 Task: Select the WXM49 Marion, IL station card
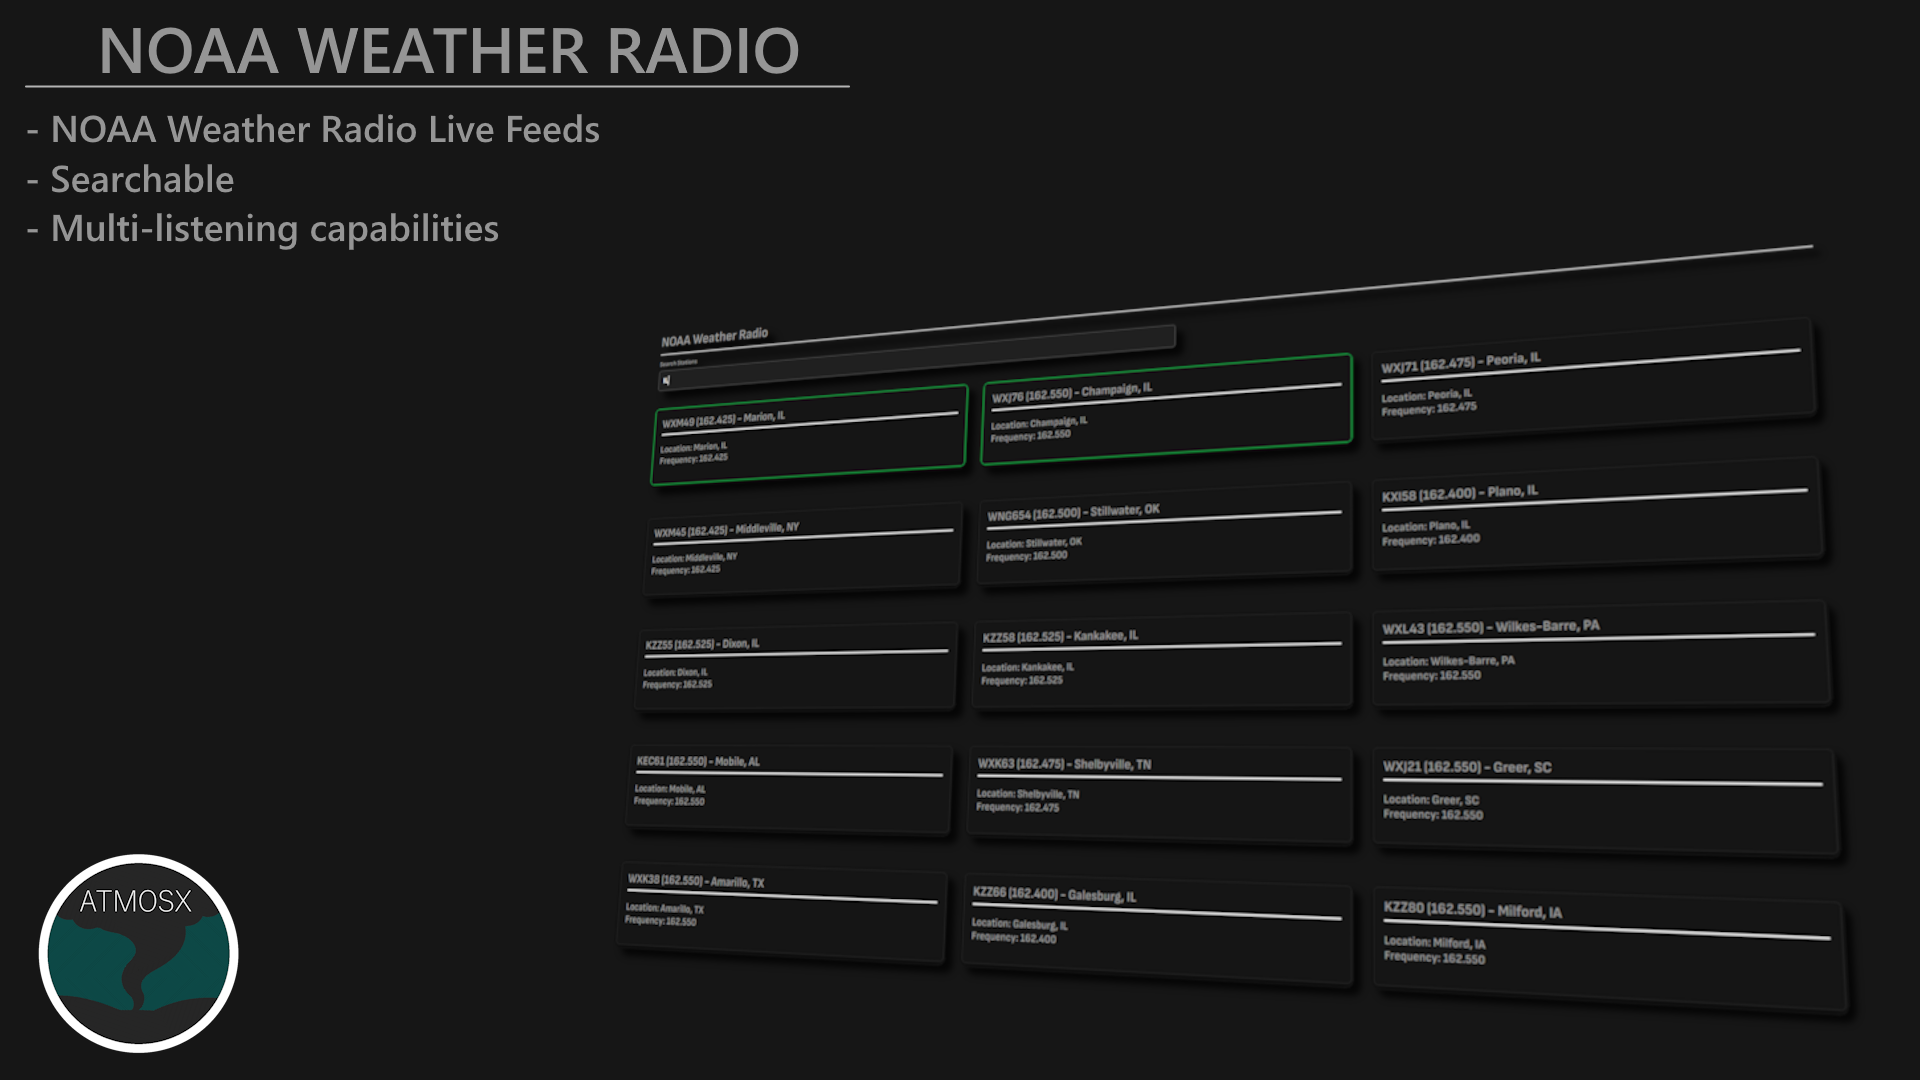(x=809, y=435)
